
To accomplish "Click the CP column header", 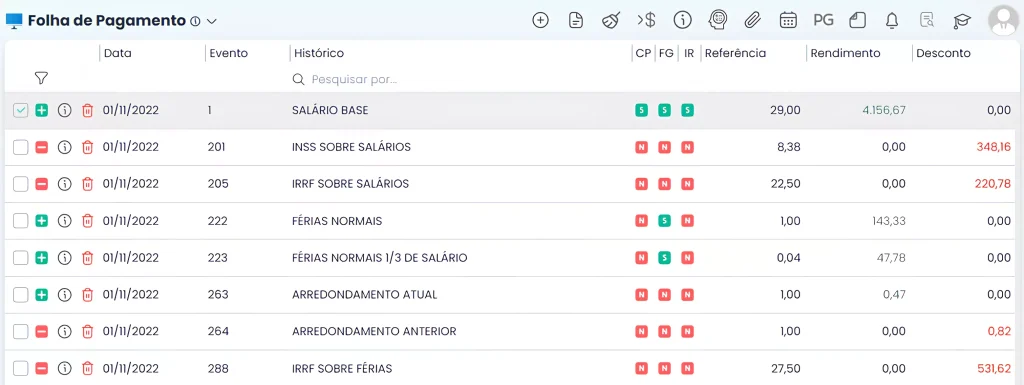I will (643, 54).
